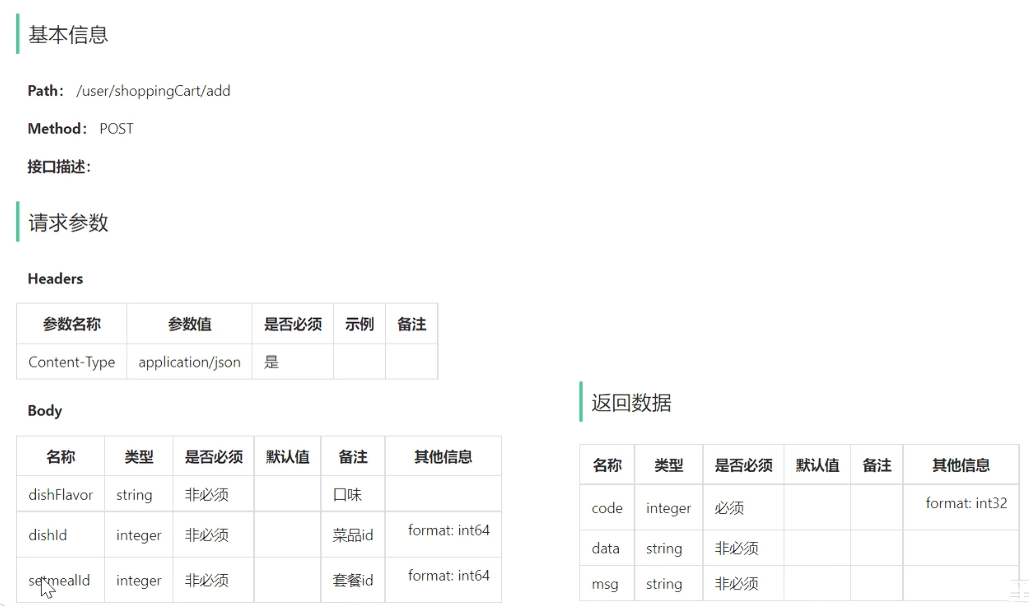This screenshot has width=1029, height=606.
Task: Click the msg field in return data
Action: 604,583
